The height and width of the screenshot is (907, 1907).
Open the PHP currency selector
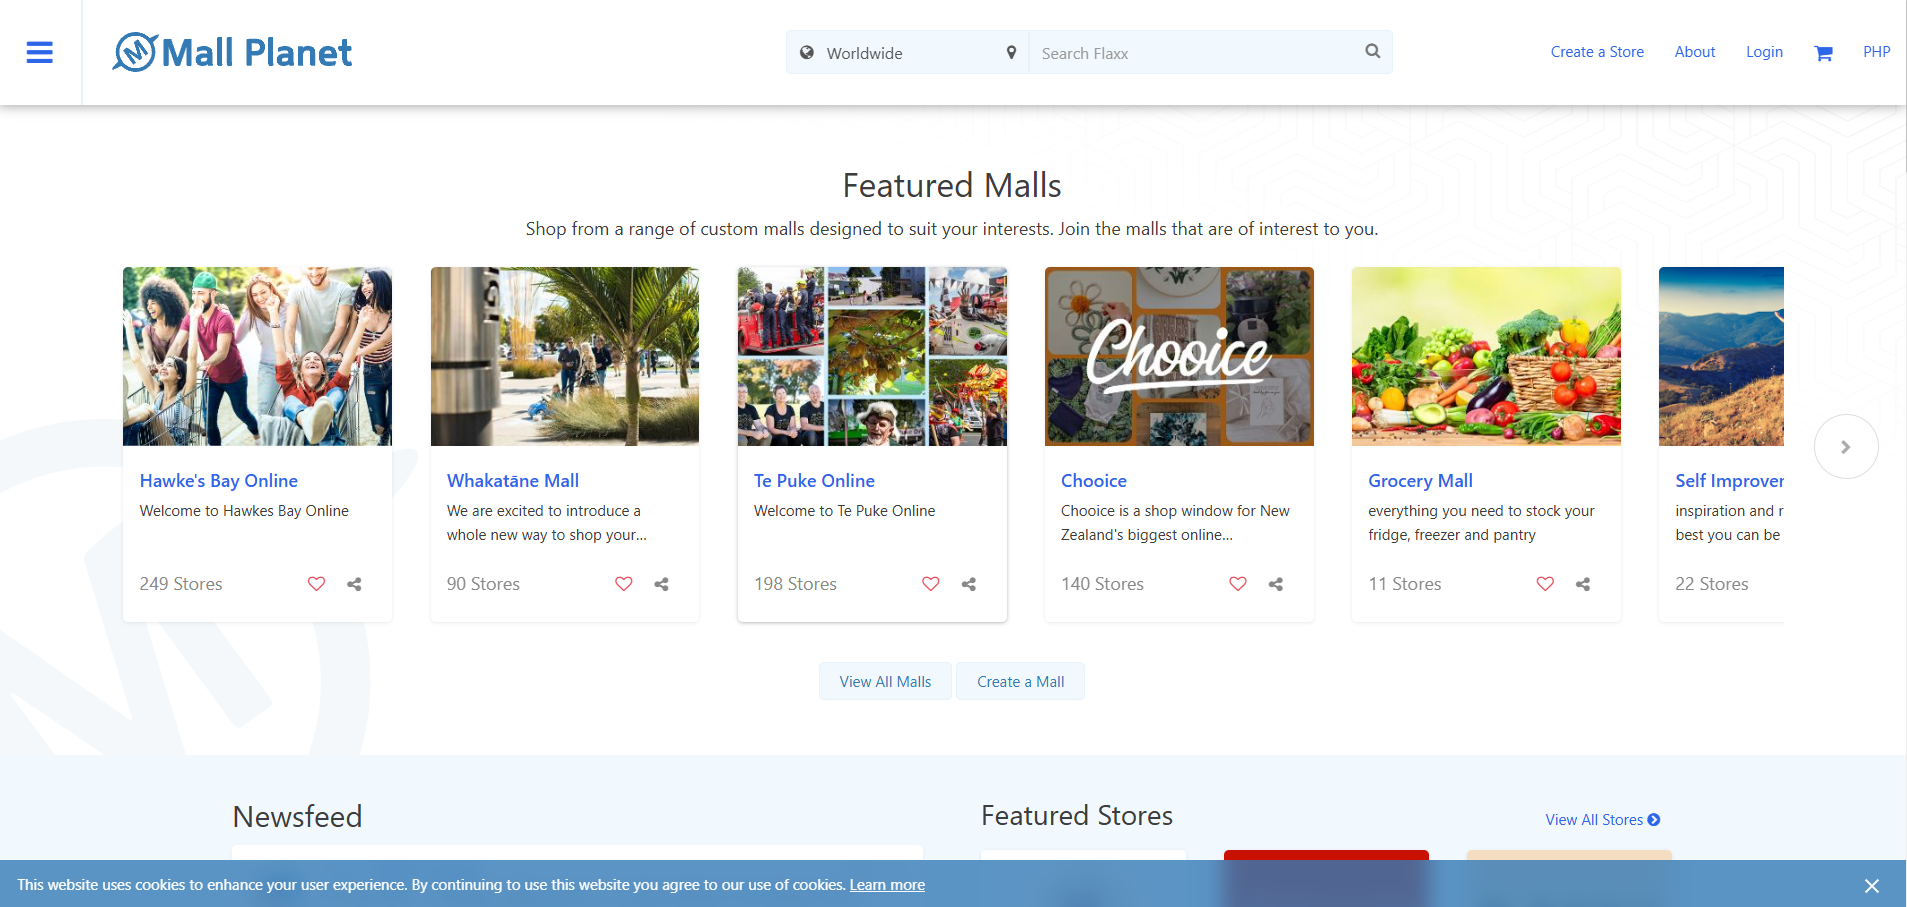(x=1876, y=52)
